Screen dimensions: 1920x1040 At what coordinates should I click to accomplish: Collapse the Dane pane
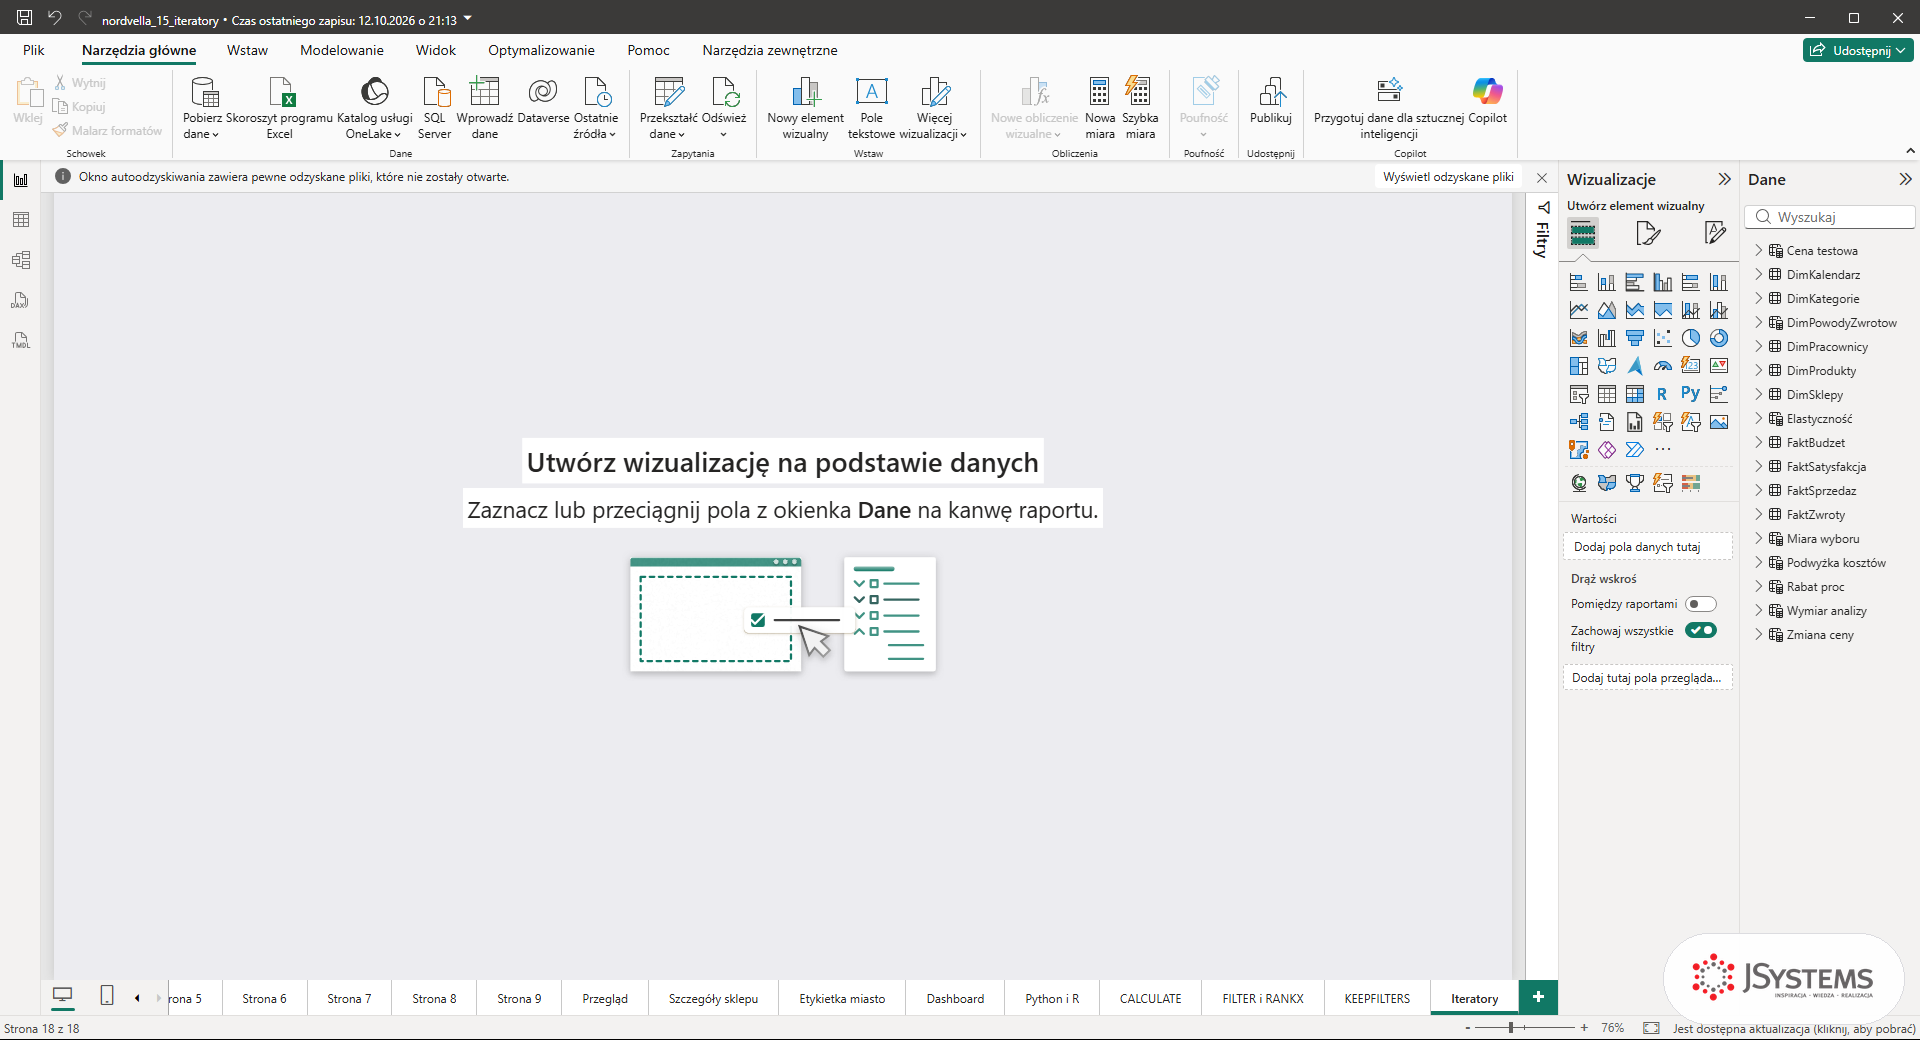(x=1905, y=179)
